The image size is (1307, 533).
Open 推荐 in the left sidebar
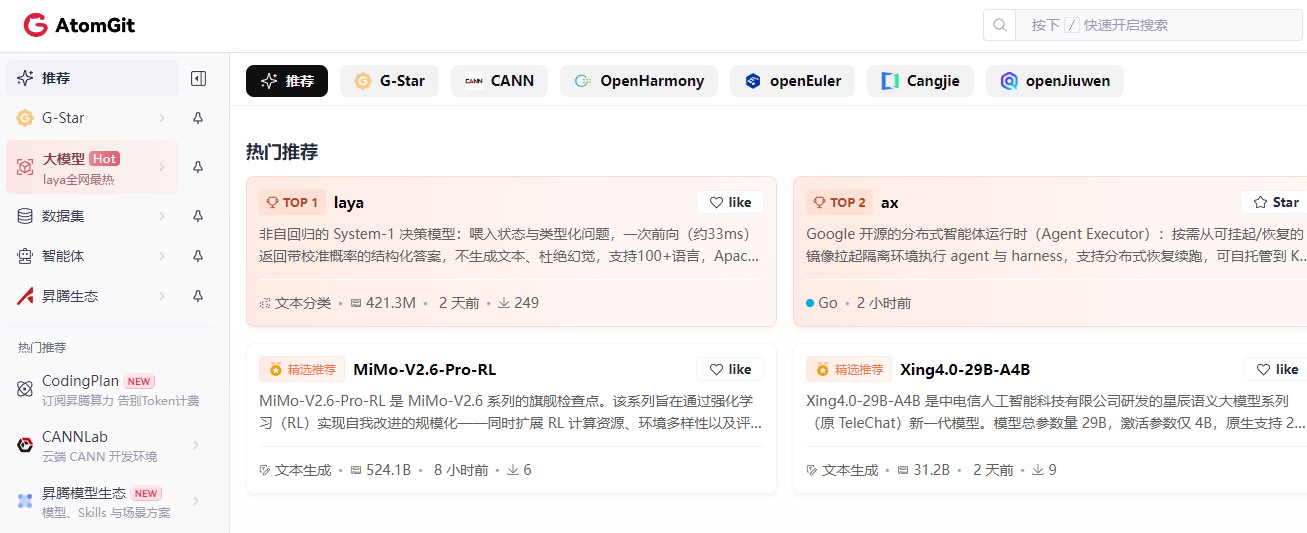pyautogui.click(x=92, y=78)
